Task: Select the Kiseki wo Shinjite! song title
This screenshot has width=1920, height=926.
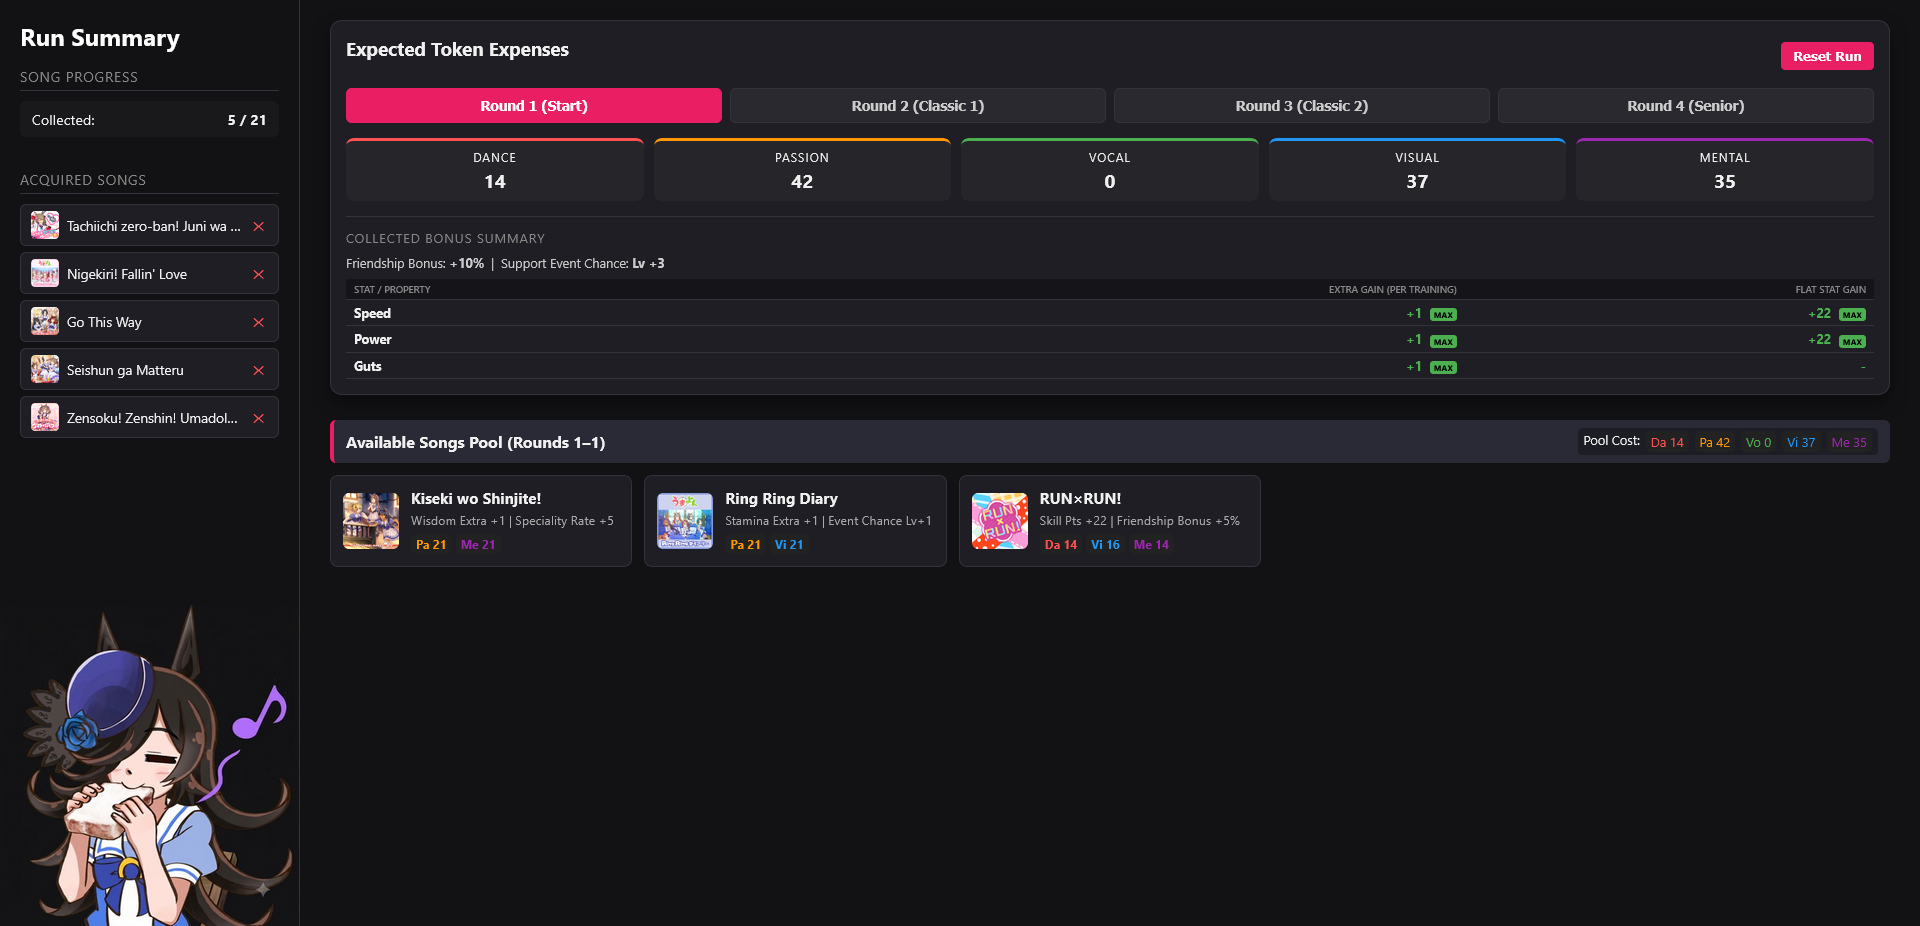Action: [x=476, y=499]
